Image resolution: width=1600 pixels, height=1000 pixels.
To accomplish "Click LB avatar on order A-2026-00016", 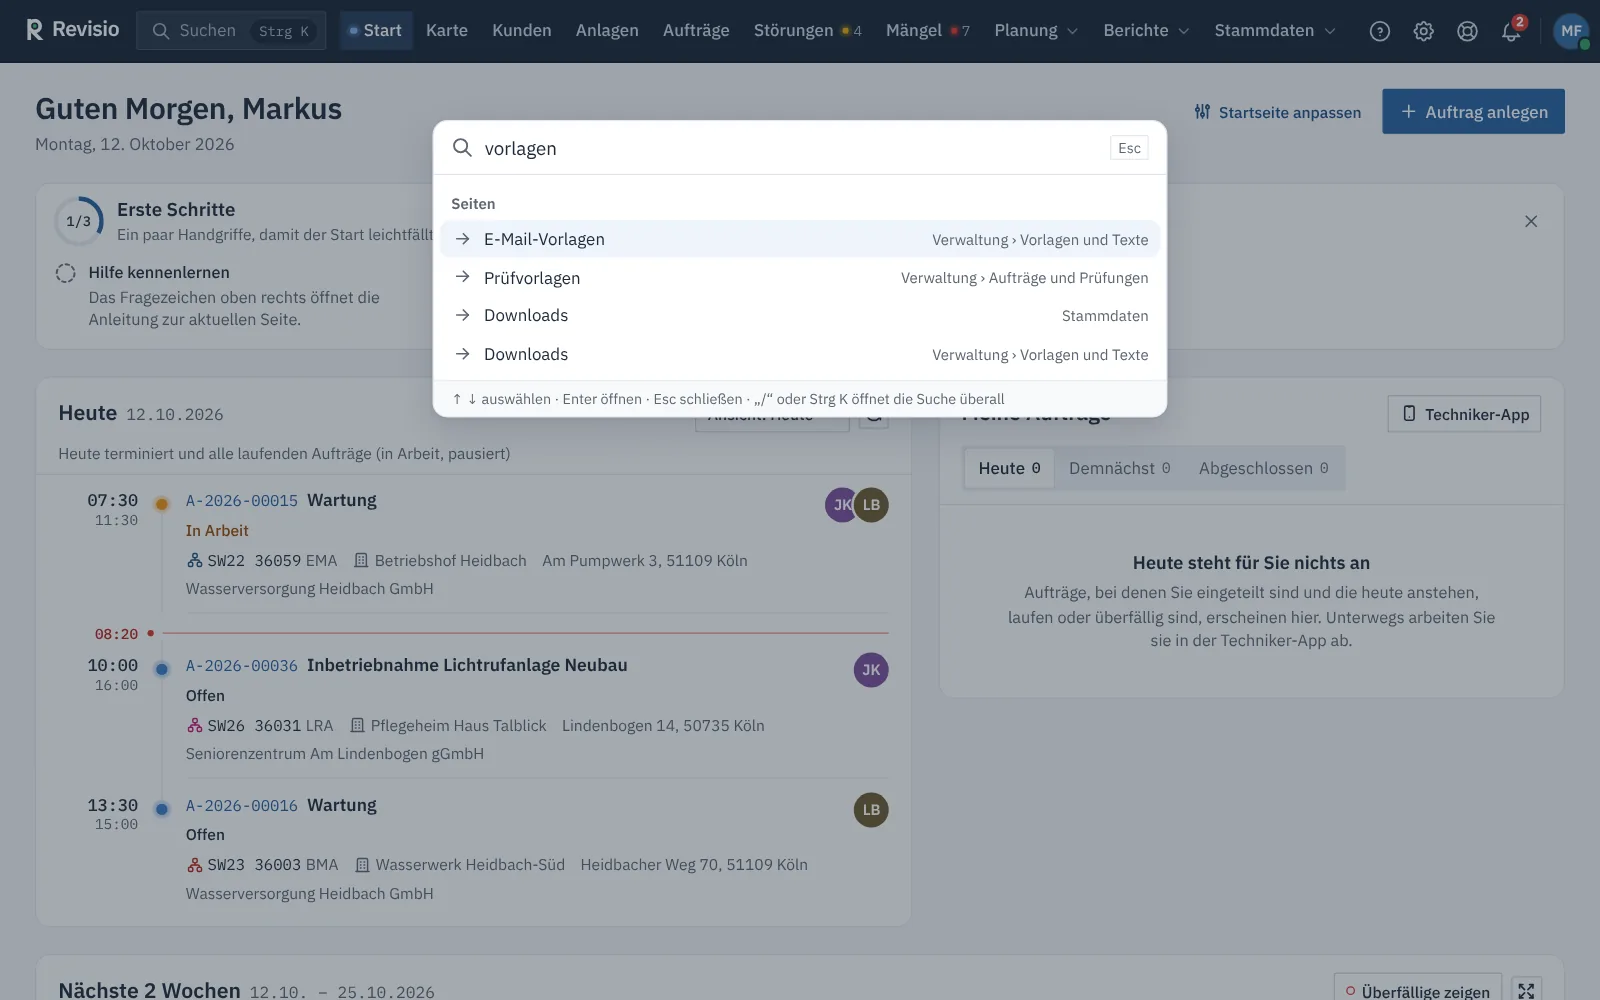I will point(871,810).
